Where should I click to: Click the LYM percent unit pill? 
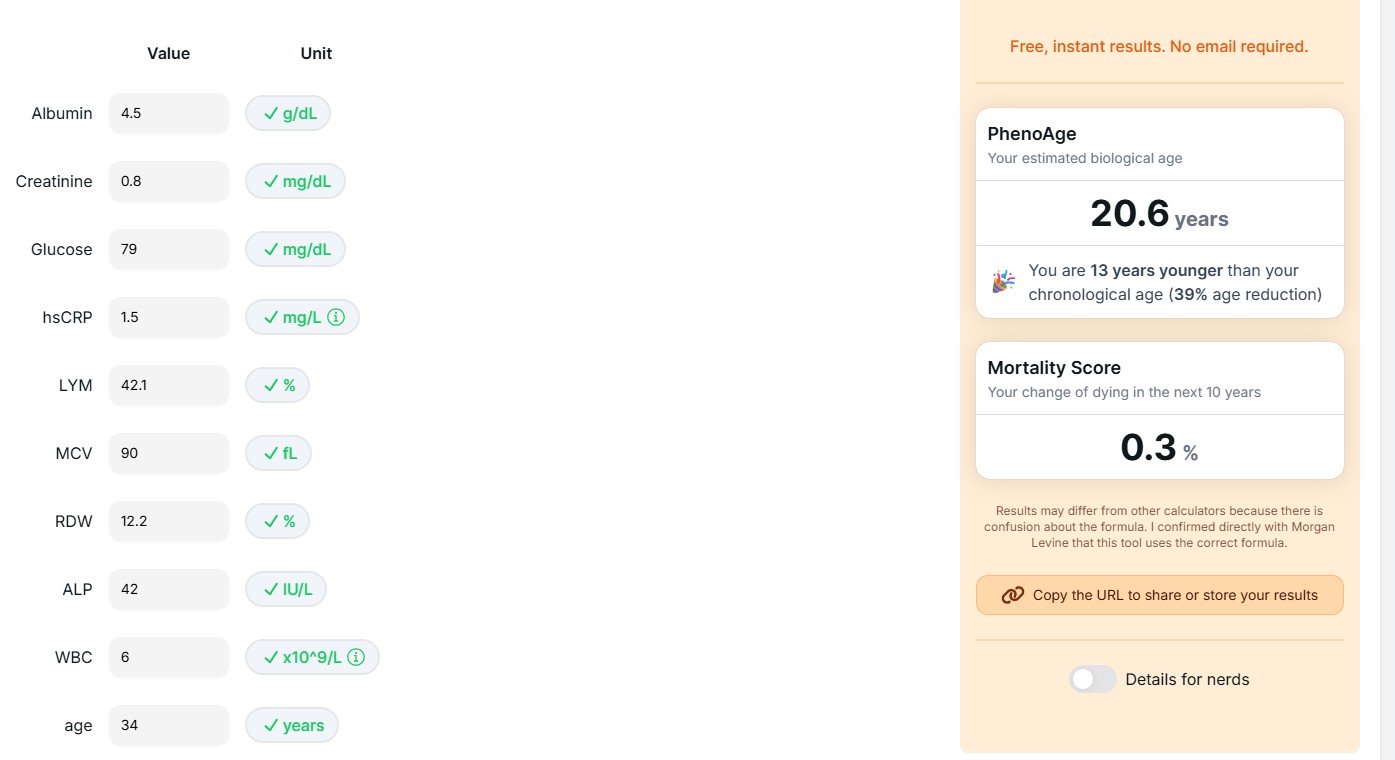point(278,386)
